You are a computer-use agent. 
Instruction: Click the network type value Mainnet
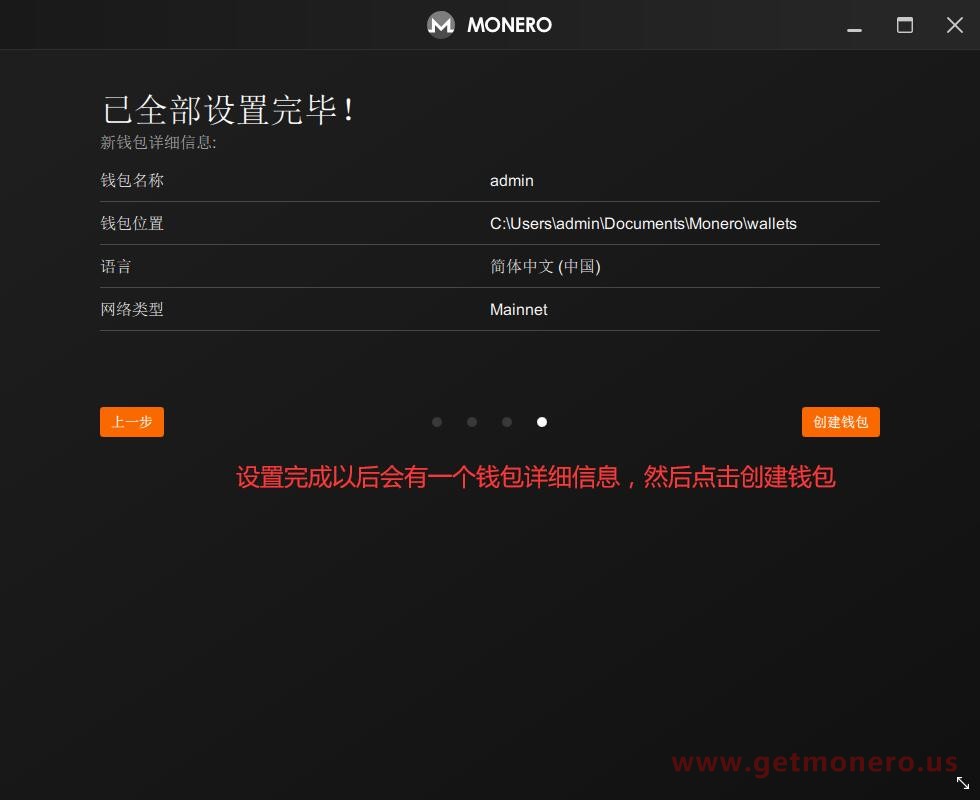[518, 309]
